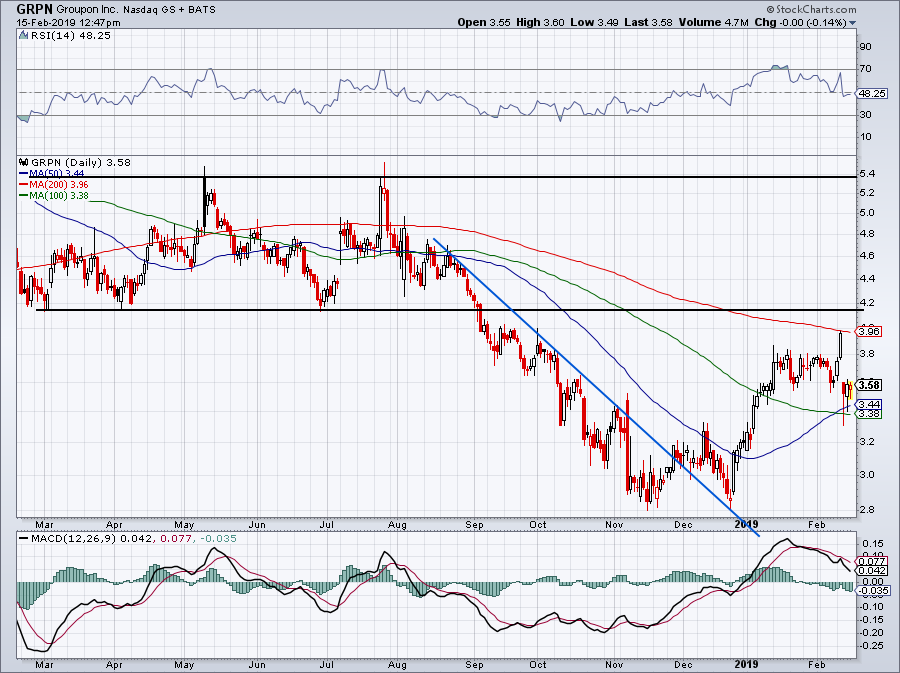Click the 'Volume 4.7M' value
The image size is (900, 673).
(713, 22)
